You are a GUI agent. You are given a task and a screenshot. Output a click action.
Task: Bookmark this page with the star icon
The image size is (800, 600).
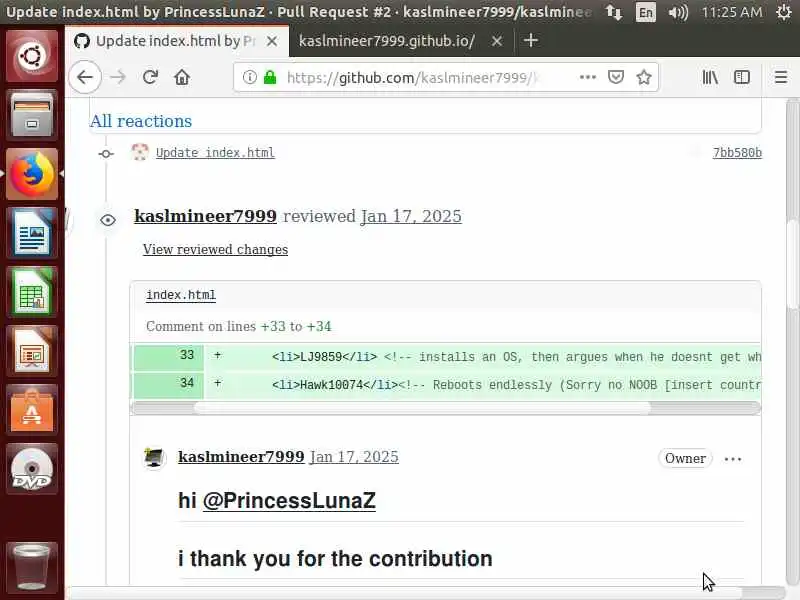click(644, 77)
